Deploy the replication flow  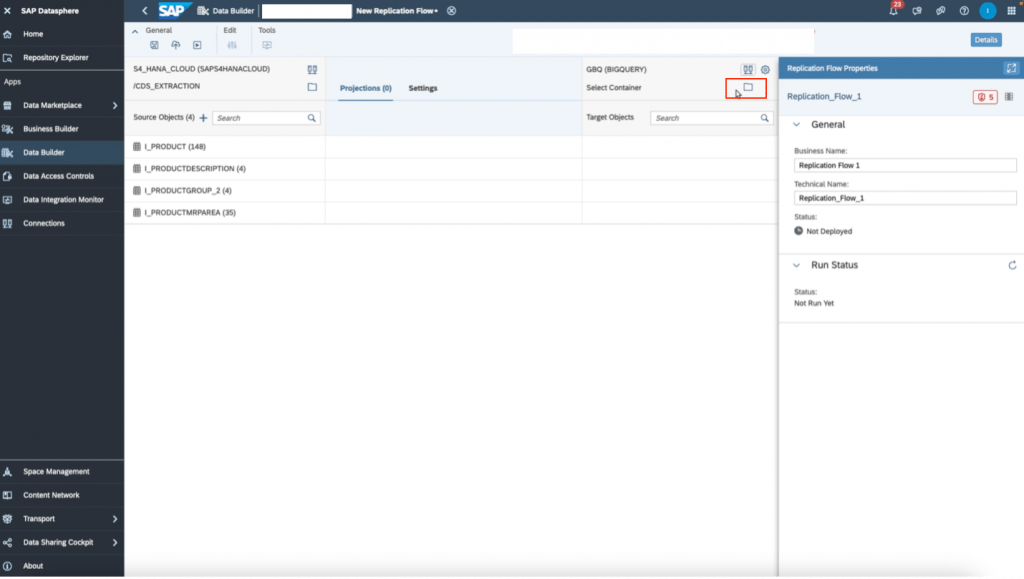176,45
